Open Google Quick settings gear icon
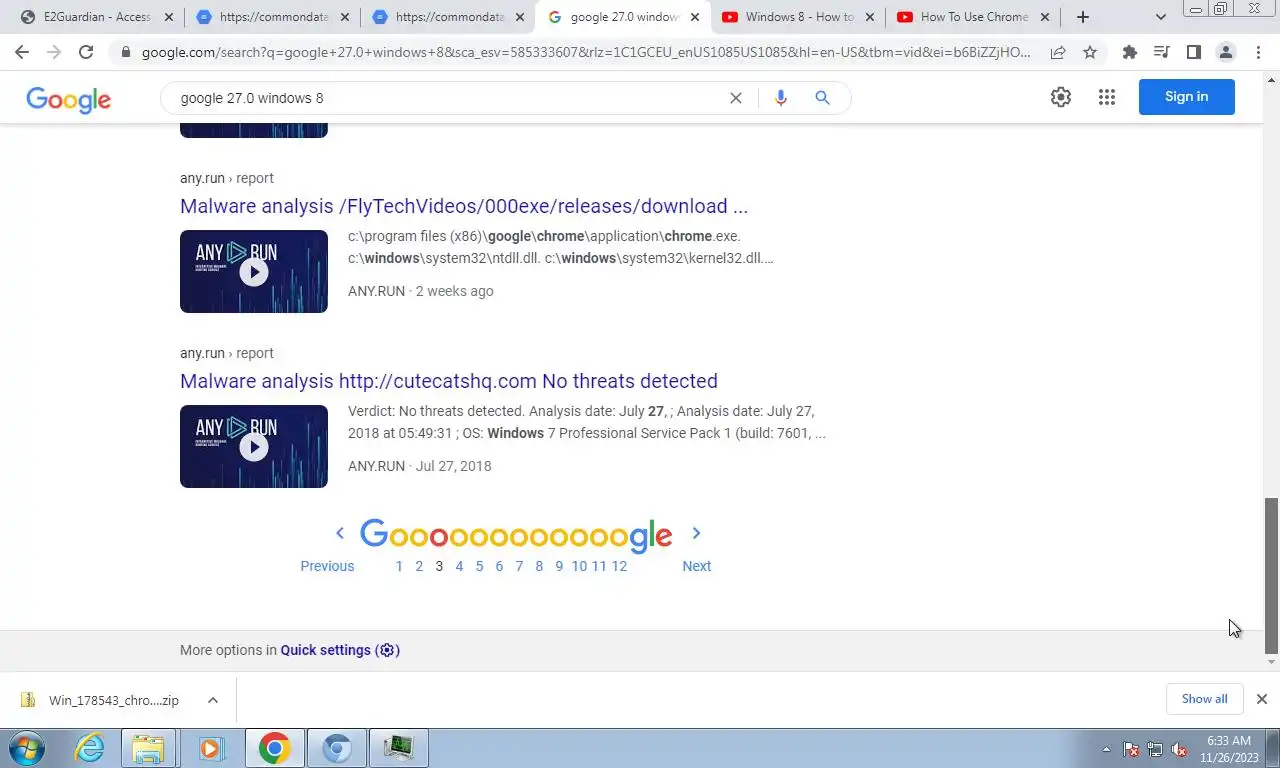 (1061, 97)
